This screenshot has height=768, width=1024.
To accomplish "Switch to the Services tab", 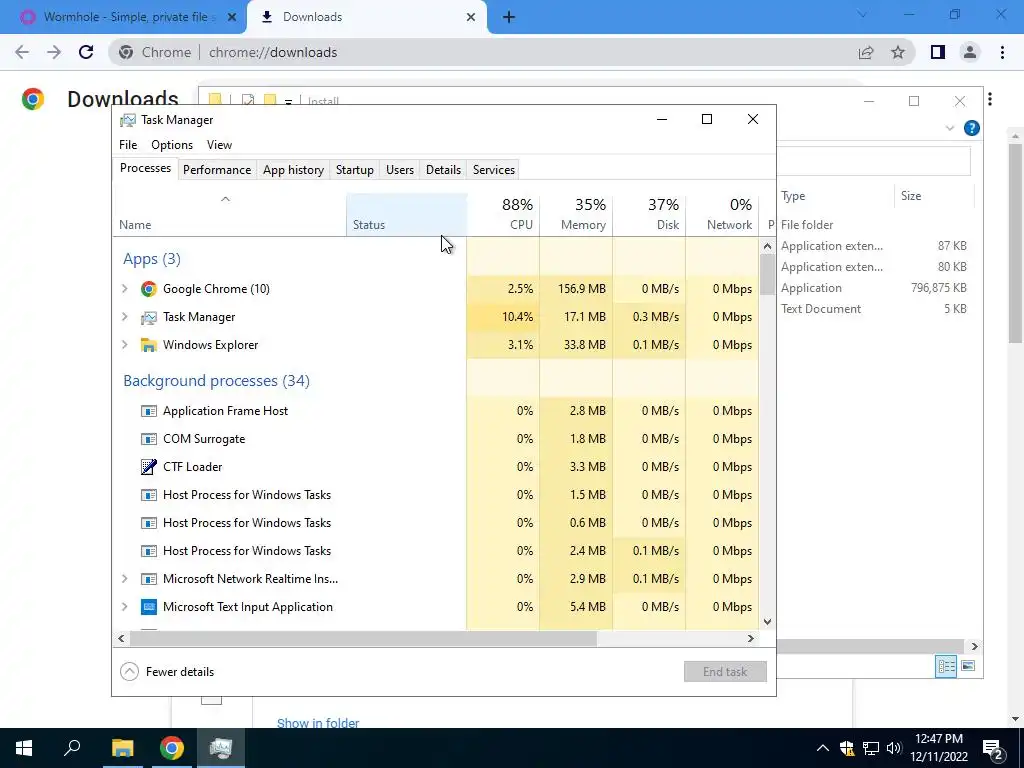I will pyautogui.click(x=494, y=170).
